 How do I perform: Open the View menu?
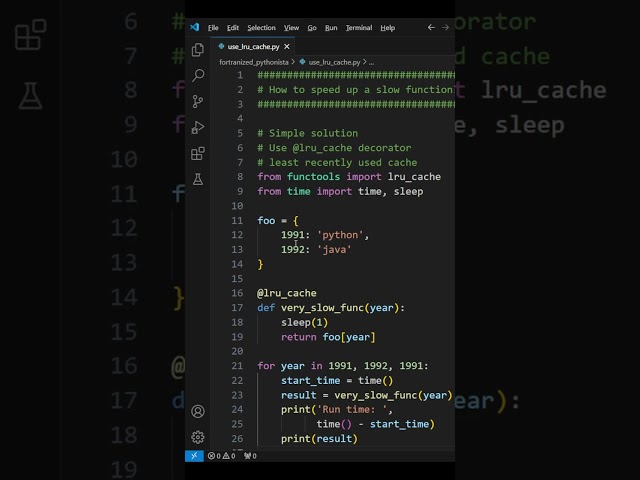tap(291, 28)
